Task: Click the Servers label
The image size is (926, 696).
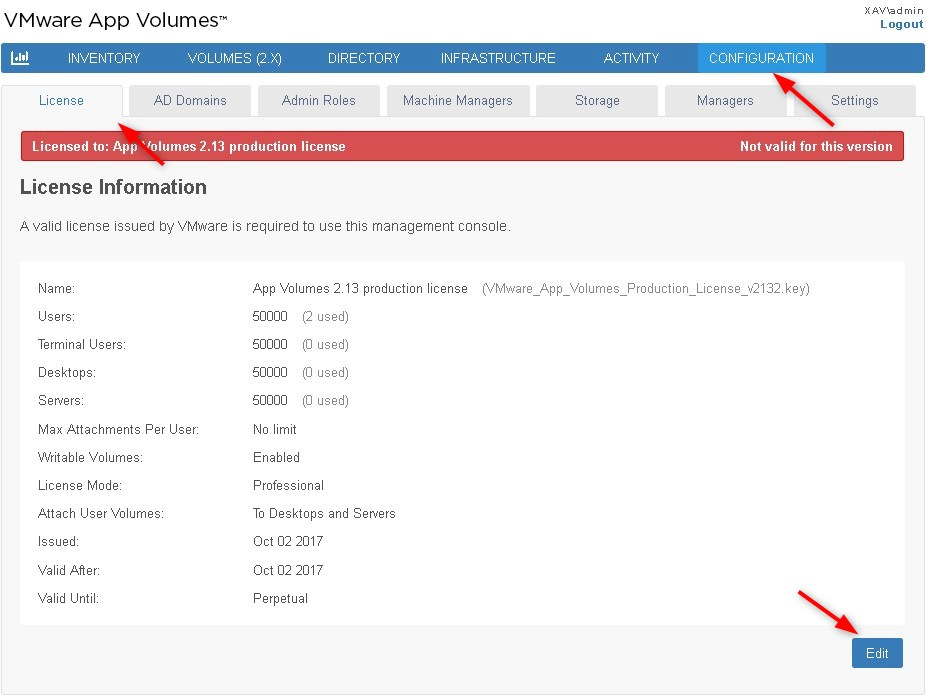Action: click(x=61, y=400)
